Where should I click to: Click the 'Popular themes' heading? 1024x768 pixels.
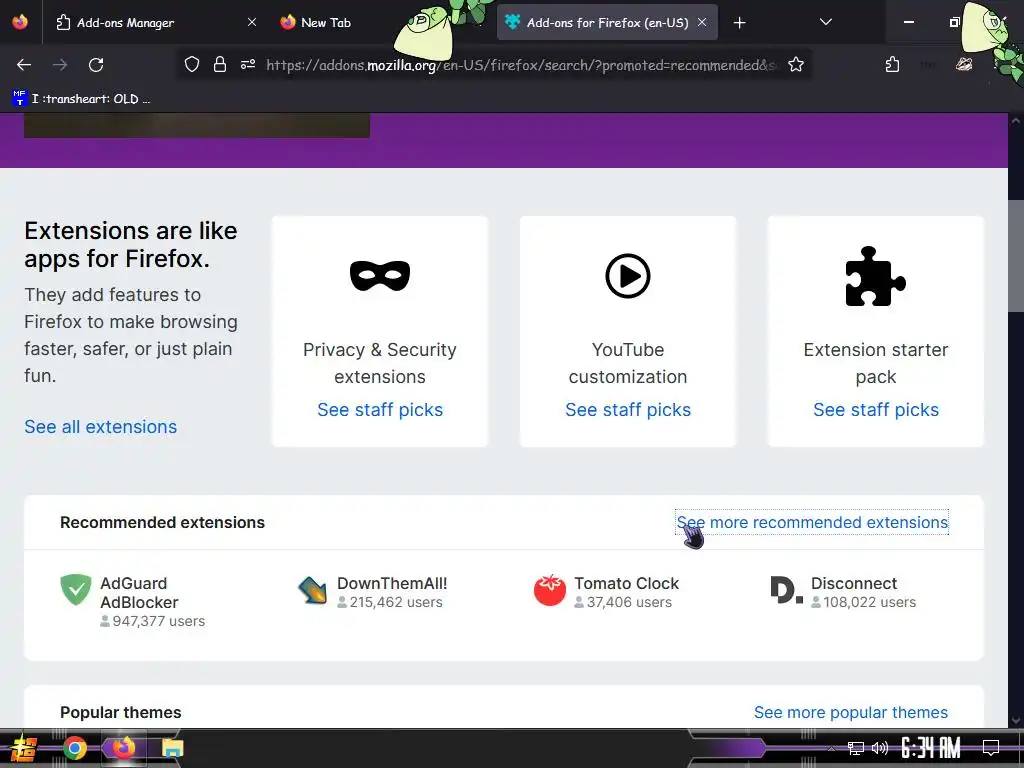click(x=121, y=712)
